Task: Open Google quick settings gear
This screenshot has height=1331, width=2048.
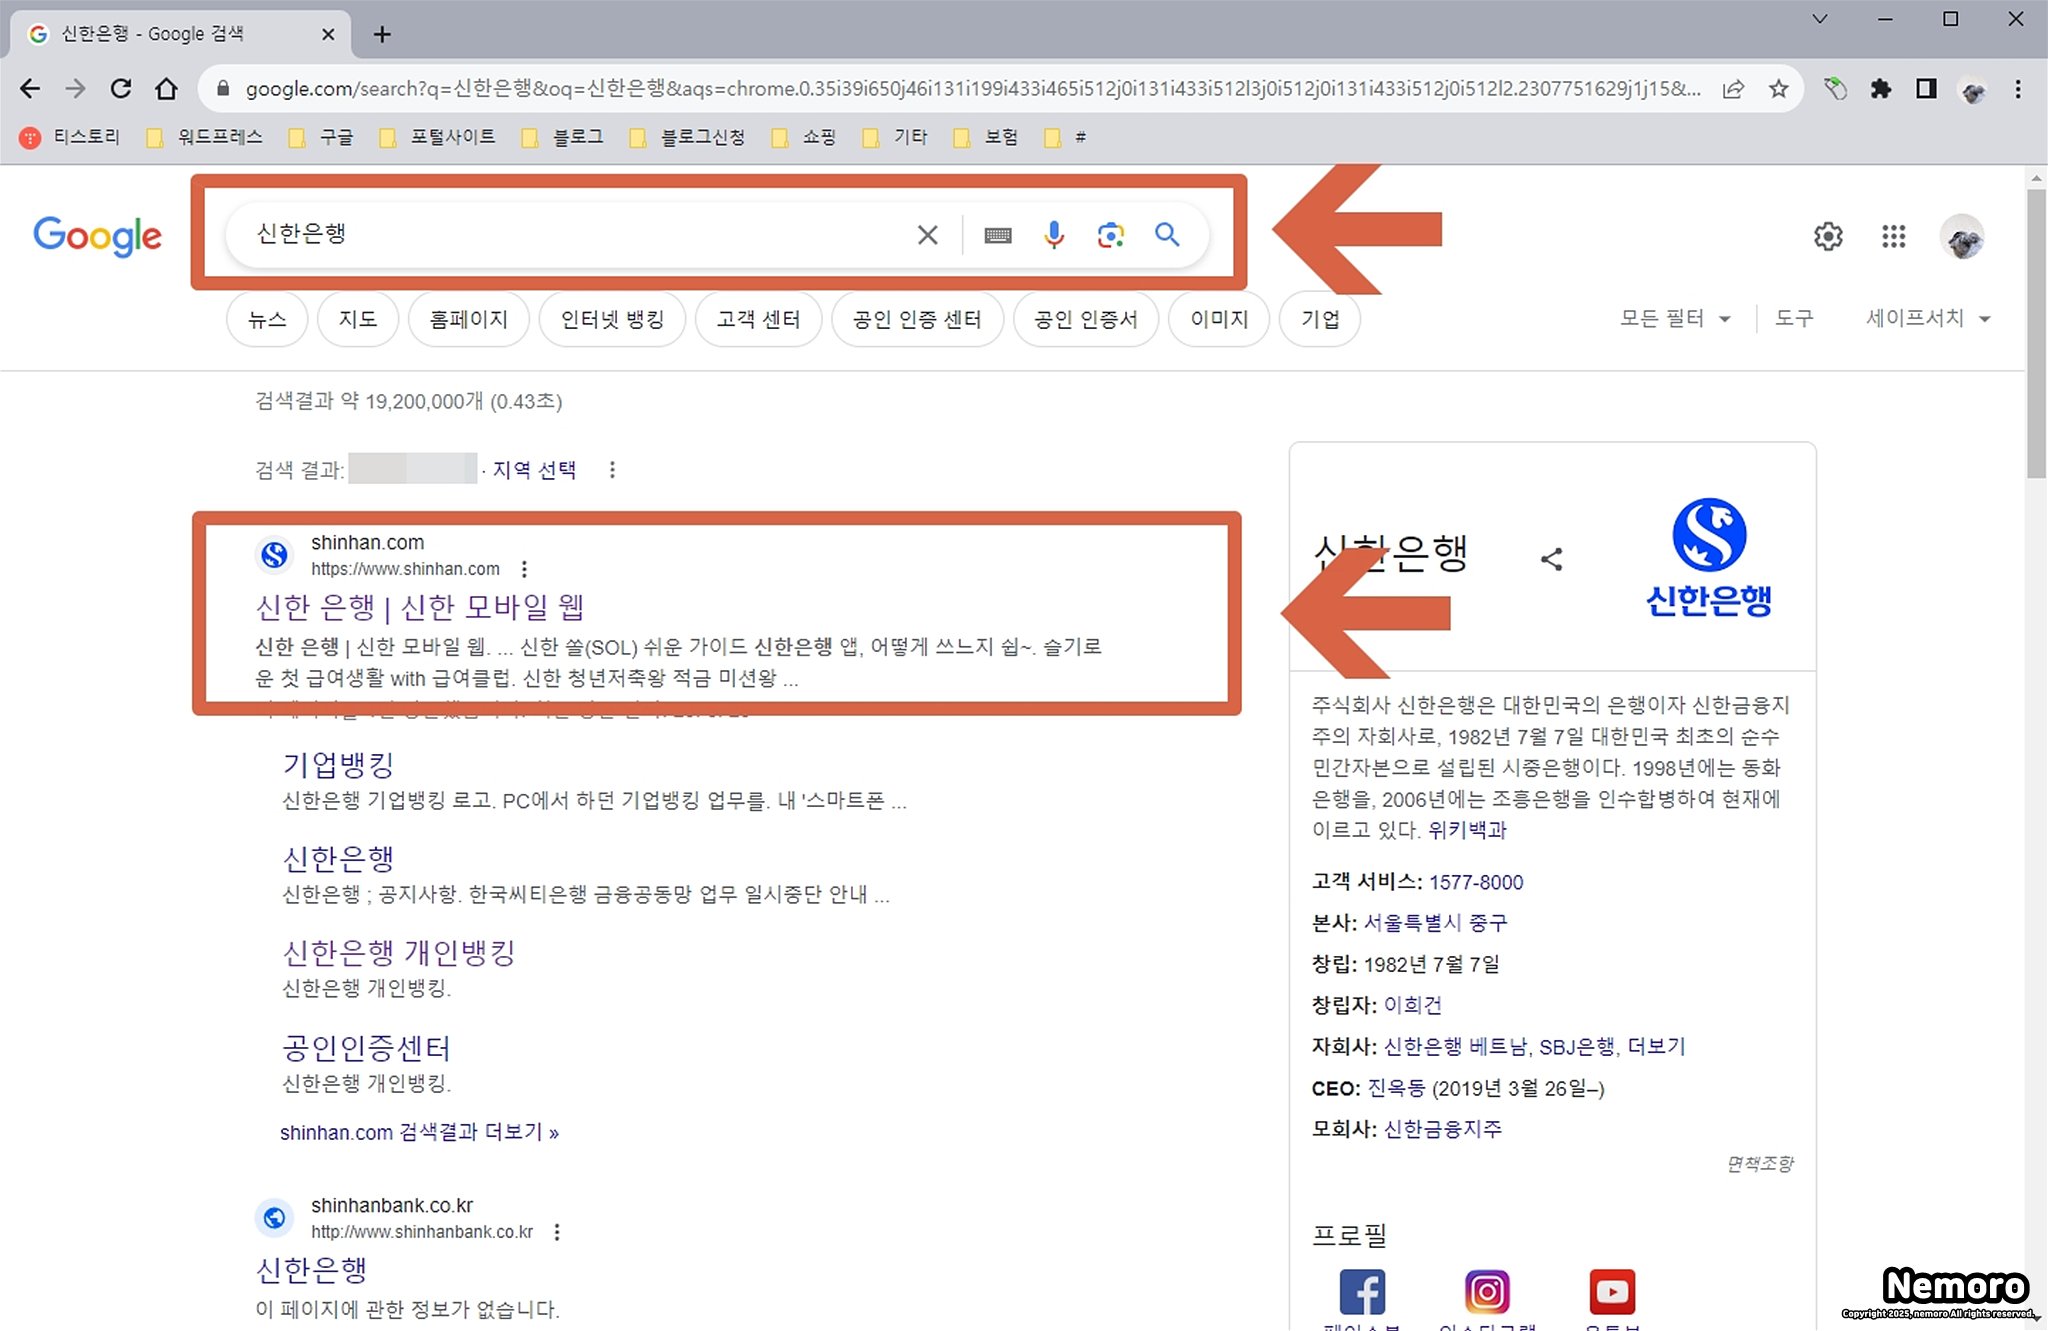Action: (1828, 237)
